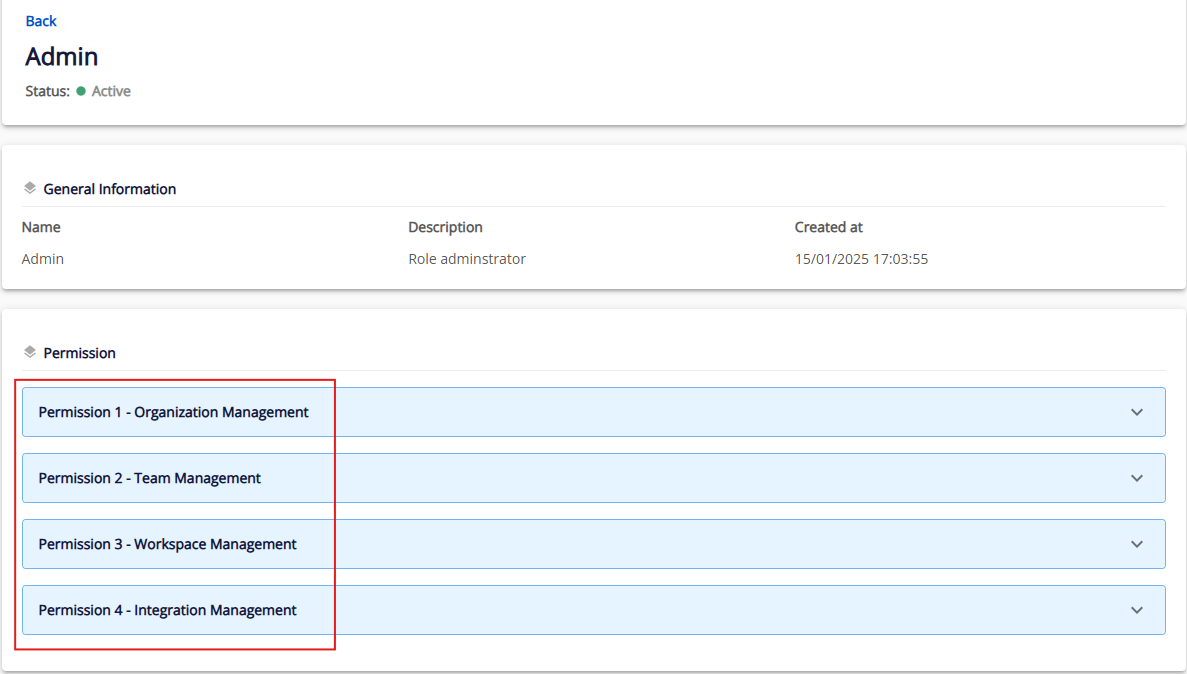Click the Created at column label
Screen dimensions: 1187x674
828,227
